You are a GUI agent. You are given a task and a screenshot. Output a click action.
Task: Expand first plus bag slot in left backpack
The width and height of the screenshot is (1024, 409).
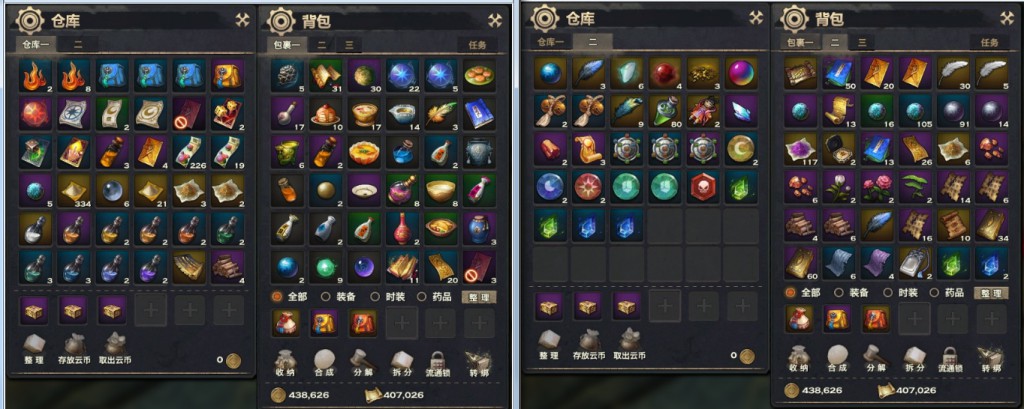click(x=402, y=323)
